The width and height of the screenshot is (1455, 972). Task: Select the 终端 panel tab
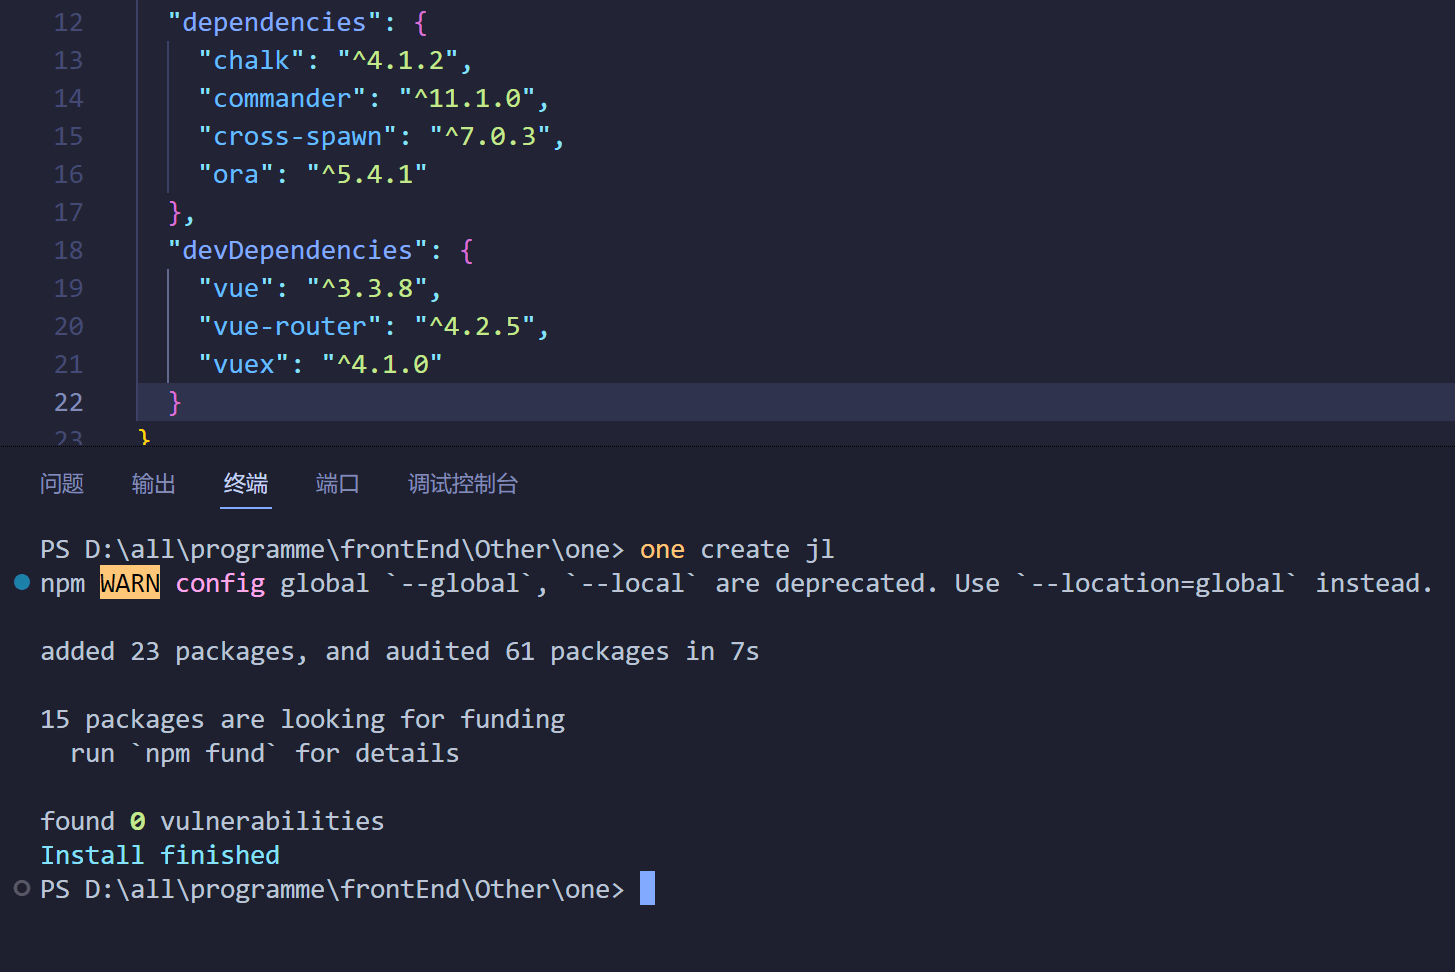246,484
